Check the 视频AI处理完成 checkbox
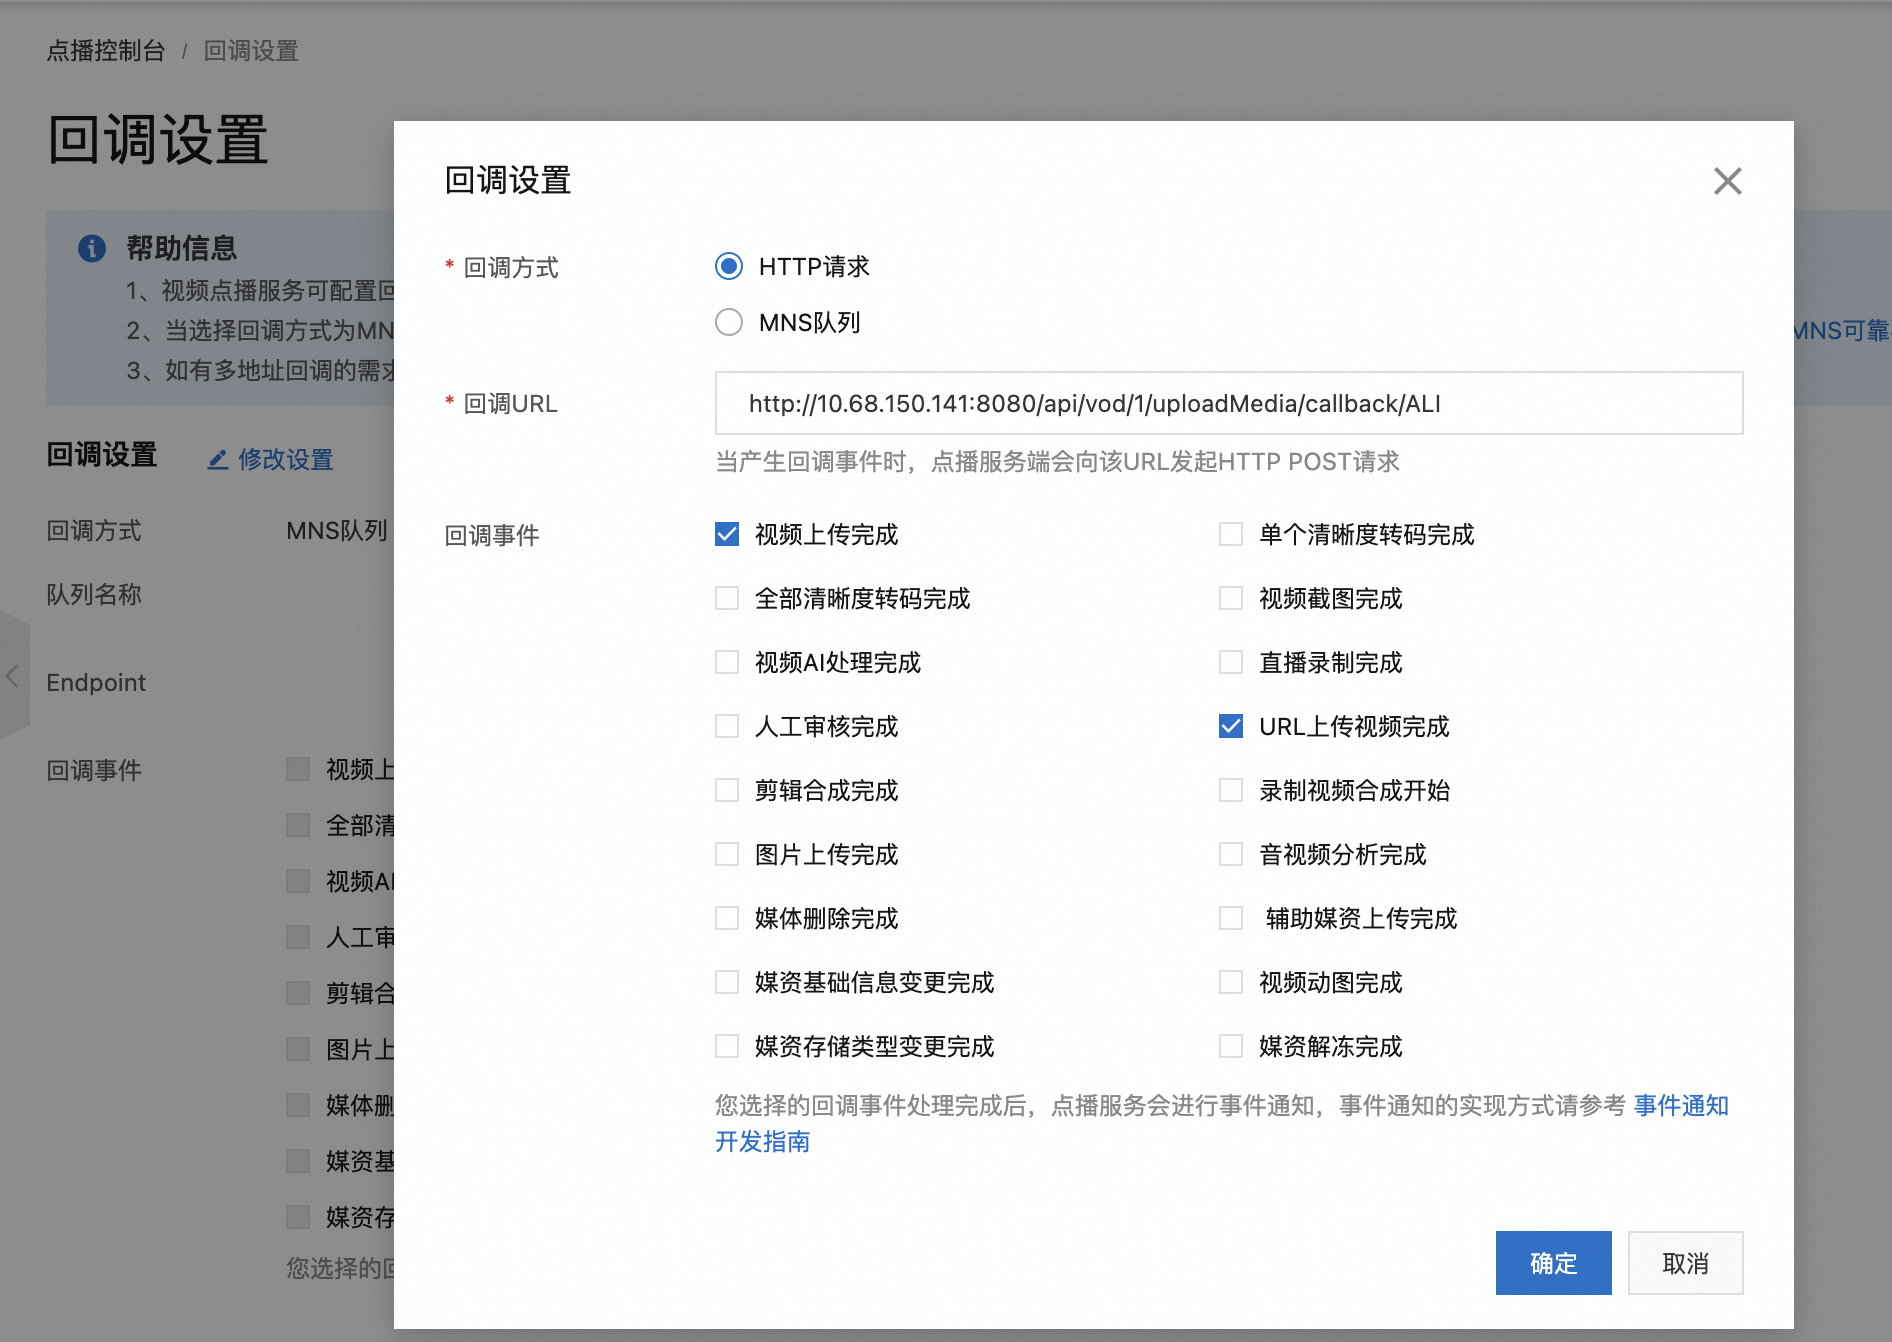This screenshot has height=1342, width=1892. 727,662
